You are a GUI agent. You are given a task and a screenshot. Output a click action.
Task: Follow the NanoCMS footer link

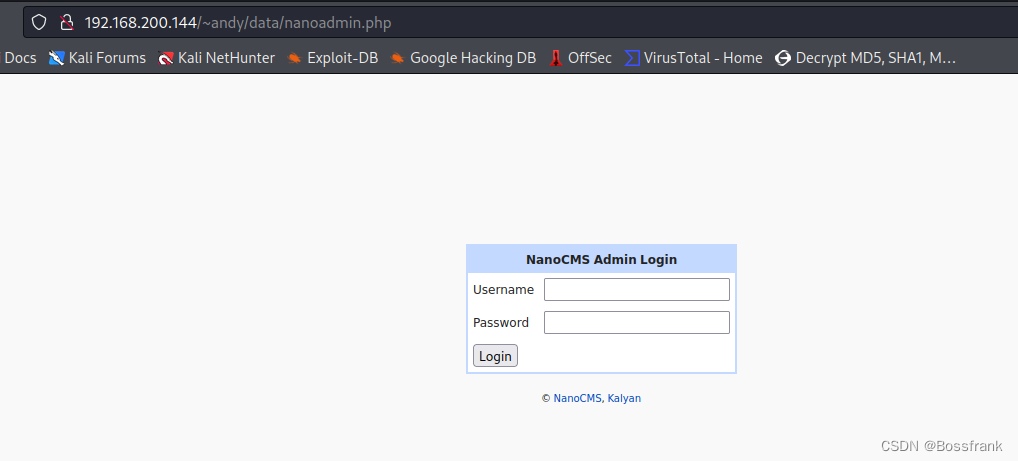click(x=578, y=399)
